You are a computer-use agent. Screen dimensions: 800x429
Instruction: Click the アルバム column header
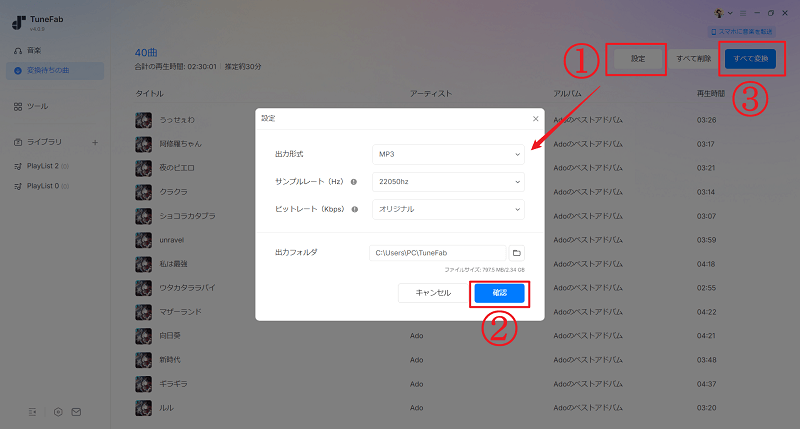tap(567, 94)
